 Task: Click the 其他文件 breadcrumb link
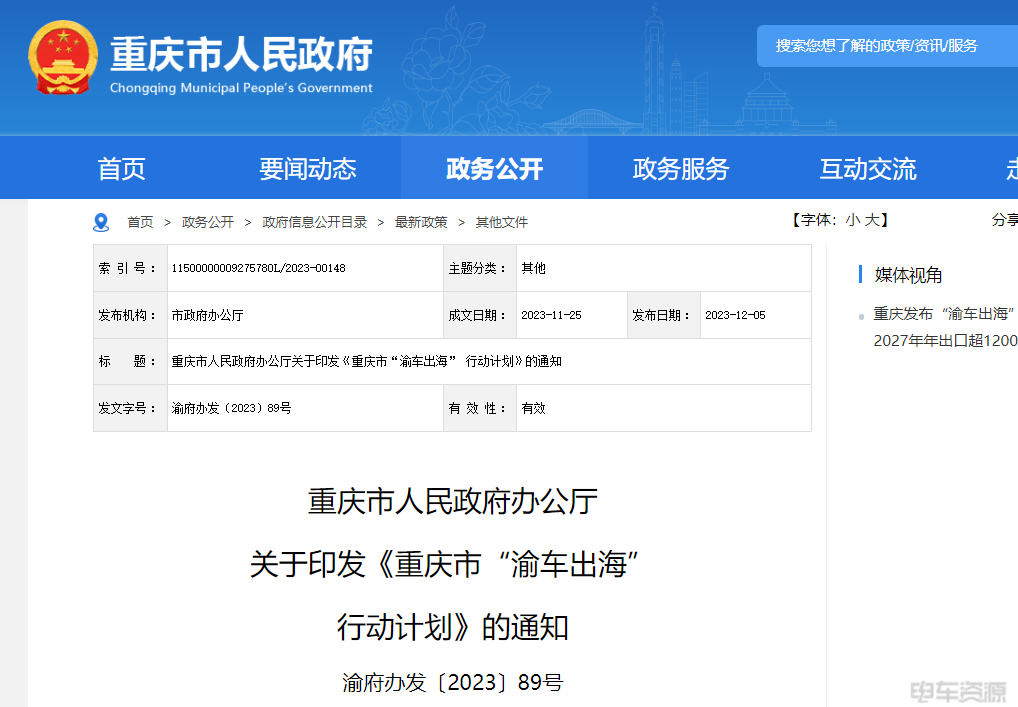pyautogui.click(x=502, y=222)
